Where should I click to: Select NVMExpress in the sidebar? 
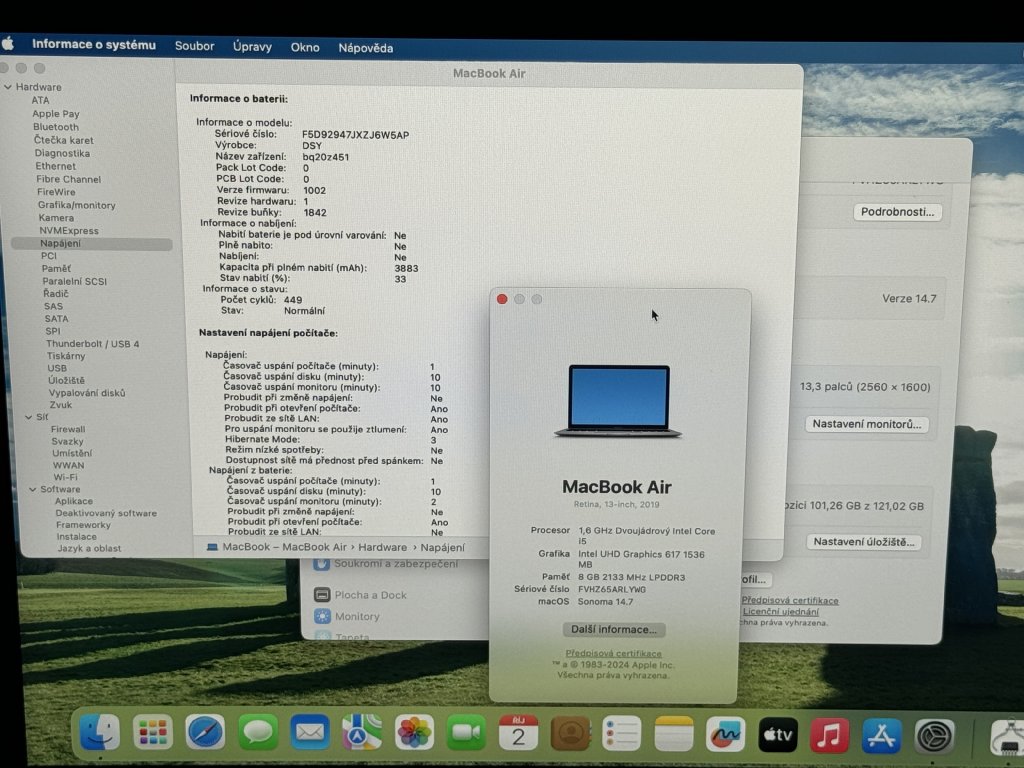(69, 231)
